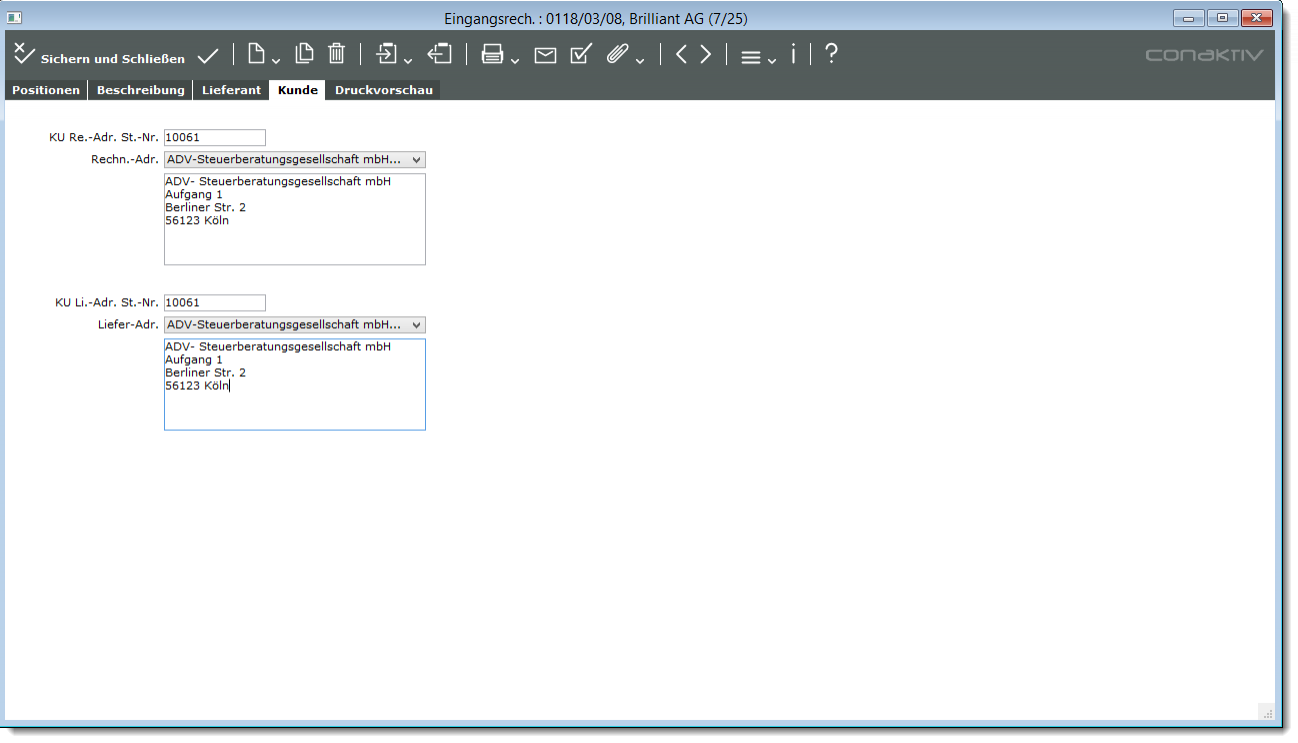Image resolution: width=1298 pixels, height=743 pixels.
Task: Go to next record arrow
Action: [706, 55]
